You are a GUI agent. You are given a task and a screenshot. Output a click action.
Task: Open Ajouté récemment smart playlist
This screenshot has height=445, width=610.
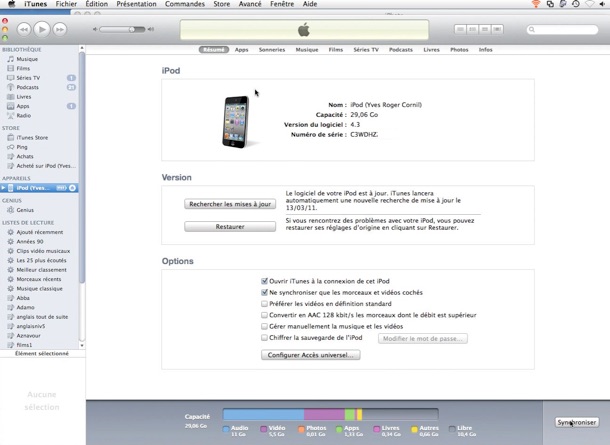39,232
